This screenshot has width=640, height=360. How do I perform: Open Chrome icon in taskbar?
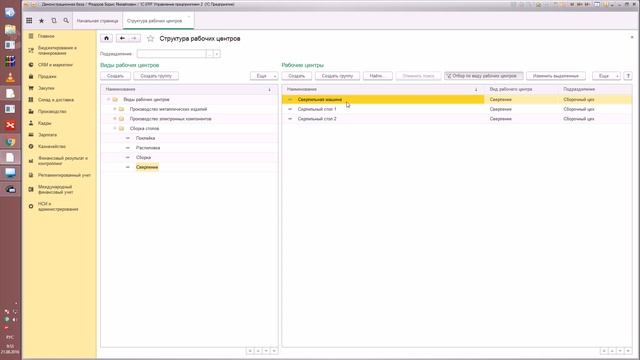[10, 142]
